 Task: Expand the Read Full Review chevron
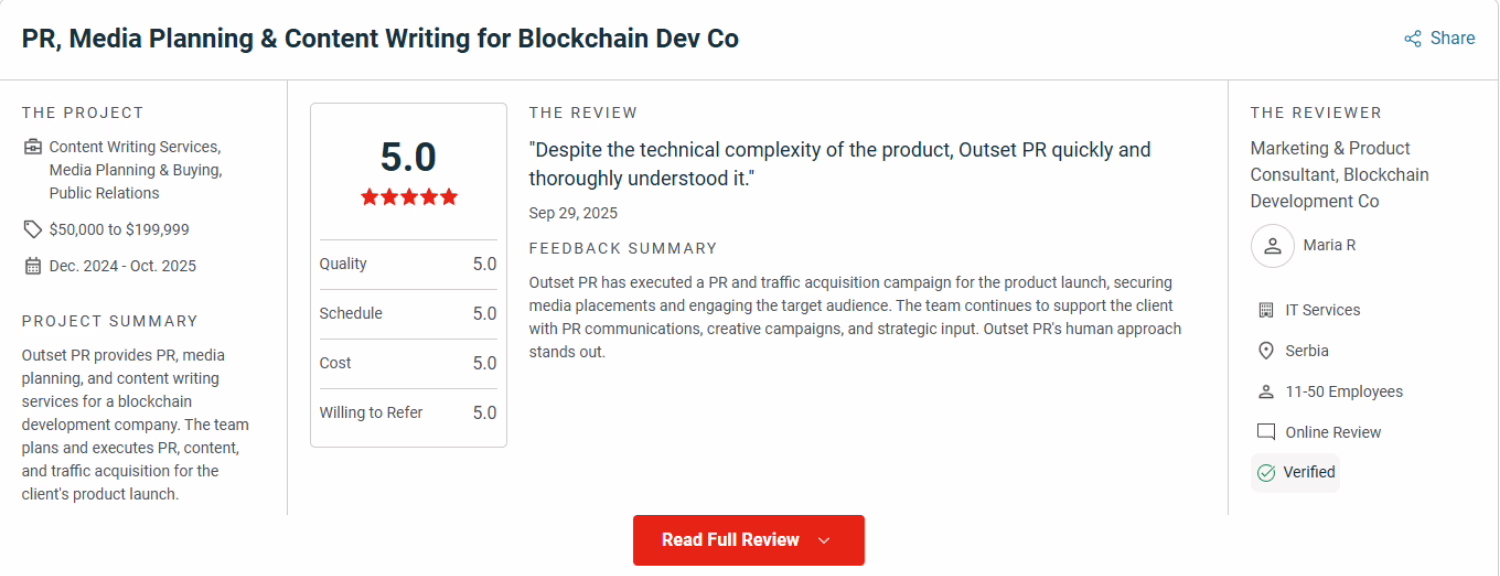tap(824, 541)
